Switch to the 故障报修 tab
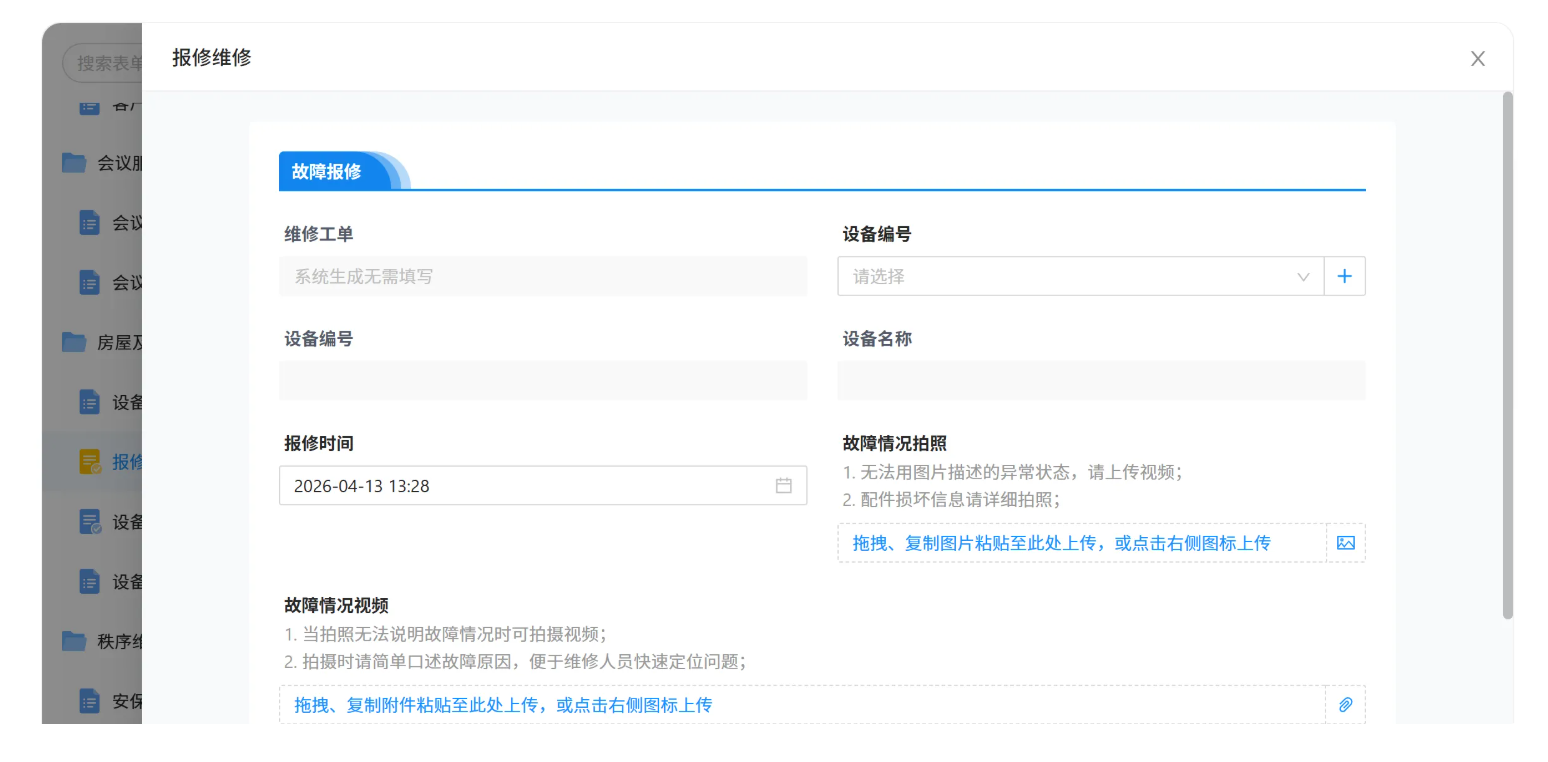 [327, 172]
